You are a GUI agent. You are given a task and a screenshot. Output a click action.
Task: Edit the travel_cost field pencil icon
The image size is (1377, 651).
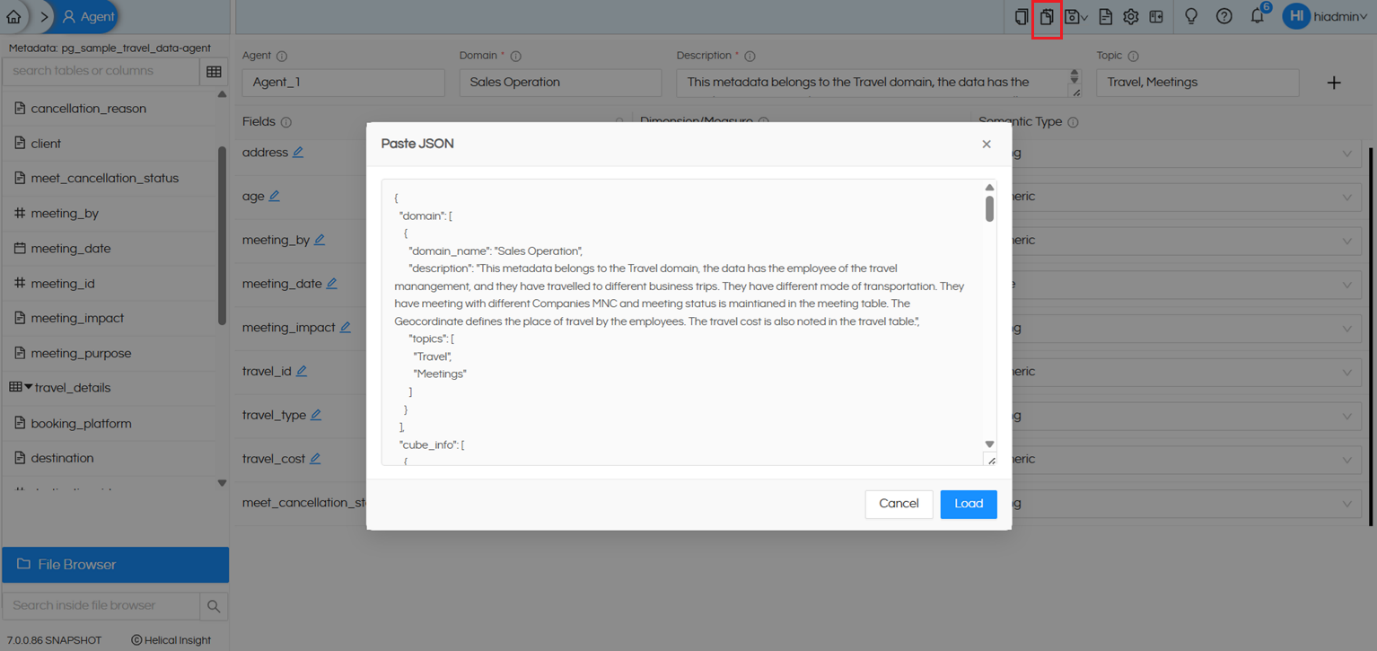click(x=315, y=459)
